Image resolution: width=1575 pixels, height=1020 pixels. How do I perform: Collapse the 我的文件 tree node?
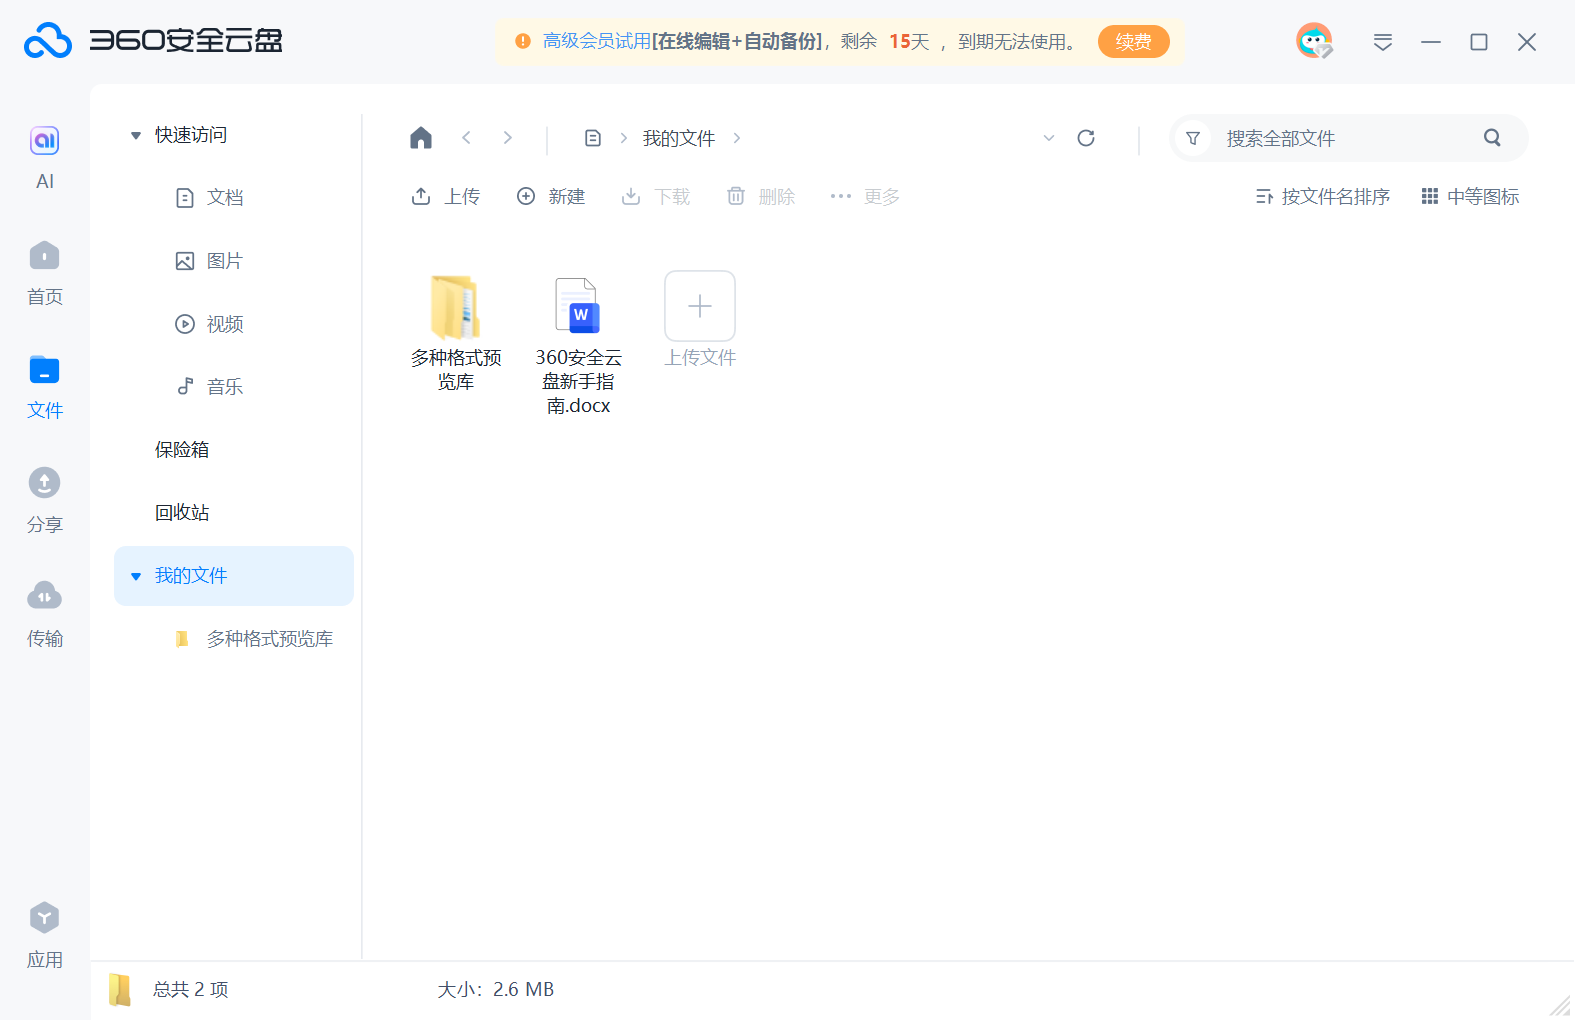tap(136, 576)
